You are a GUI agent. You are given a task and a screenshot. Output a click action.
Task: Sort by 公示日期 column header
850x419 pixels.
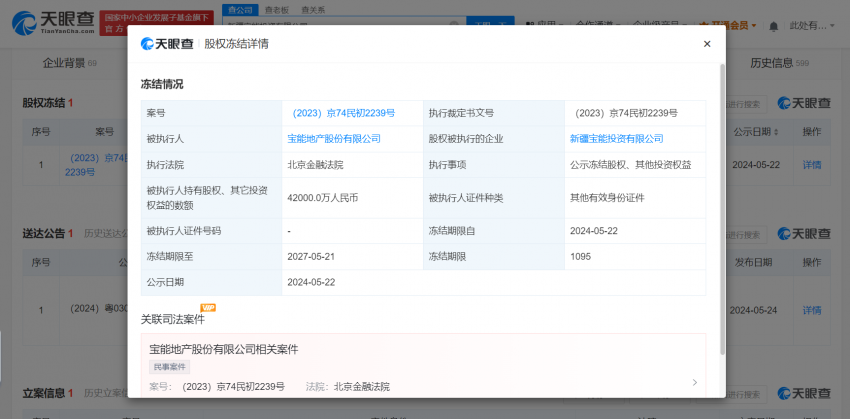click(756, 132)
